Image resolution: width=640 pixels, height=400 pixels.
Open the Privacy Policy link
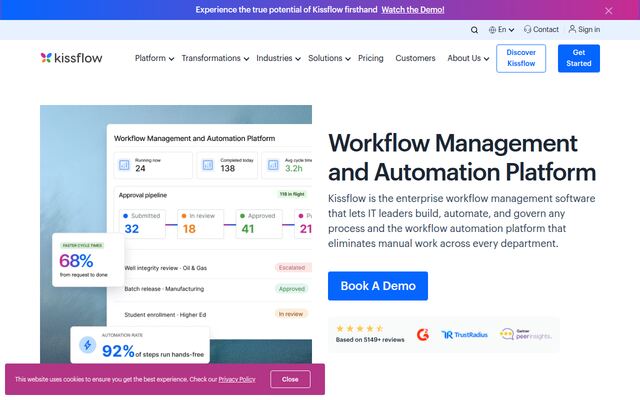(x=237, y=380)
